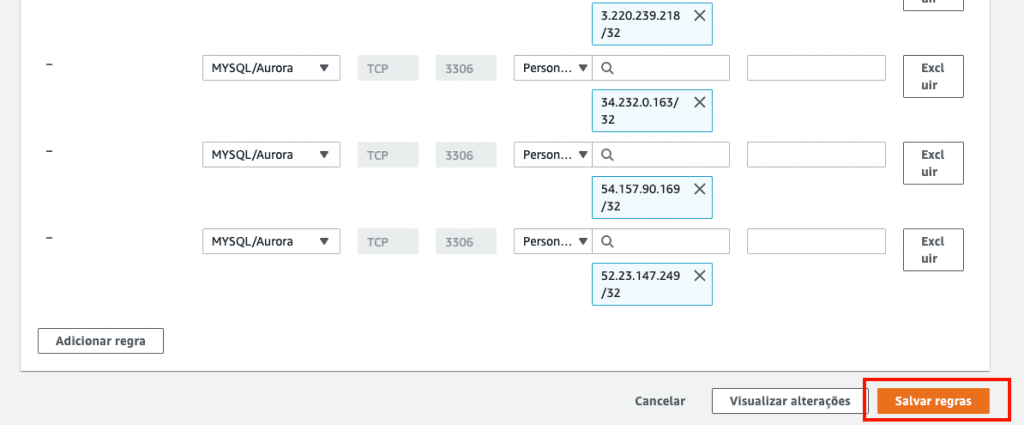The image size is (1024, 425).
Task: Click source search box above 52.23.147.249/32
Action: point(668,241)
